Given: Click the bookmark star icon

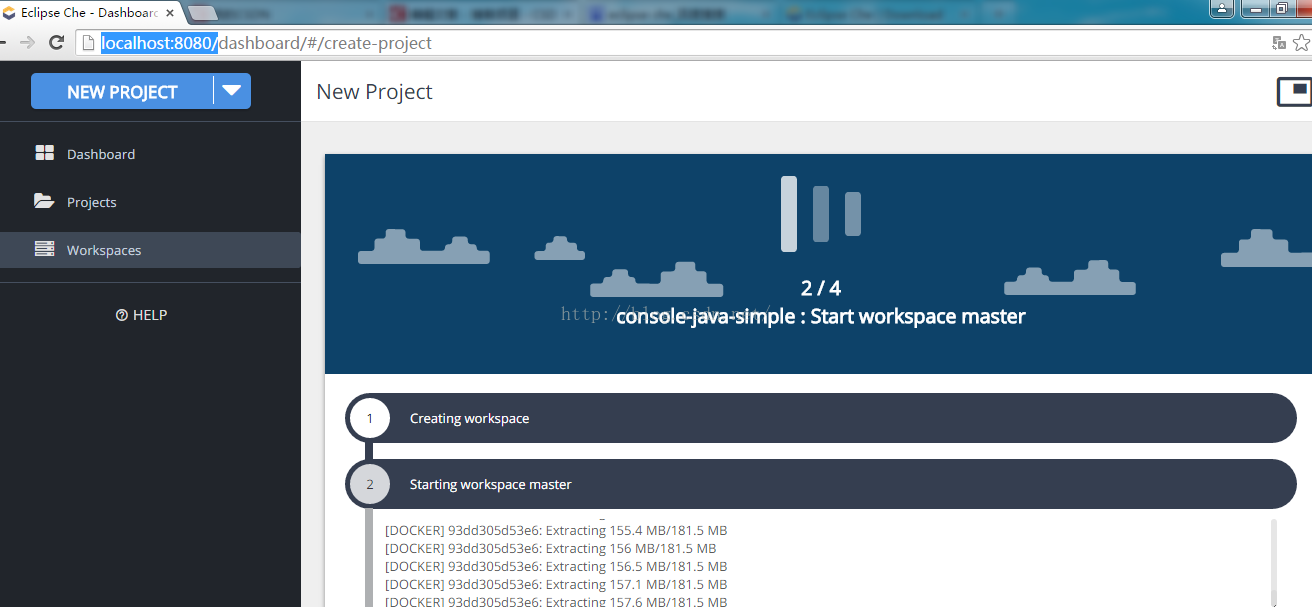Looking at the screenshot, I should (x=1301, y=43).
